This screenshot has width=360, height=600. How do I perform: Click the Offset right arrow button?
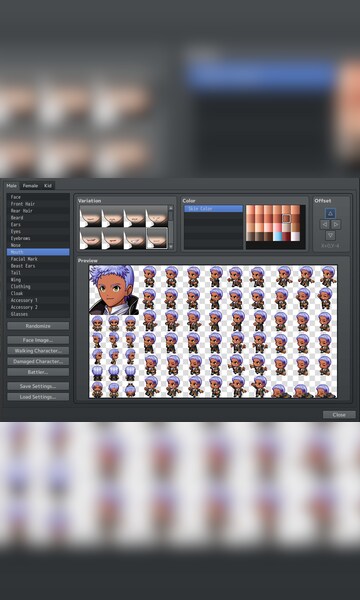336,224
